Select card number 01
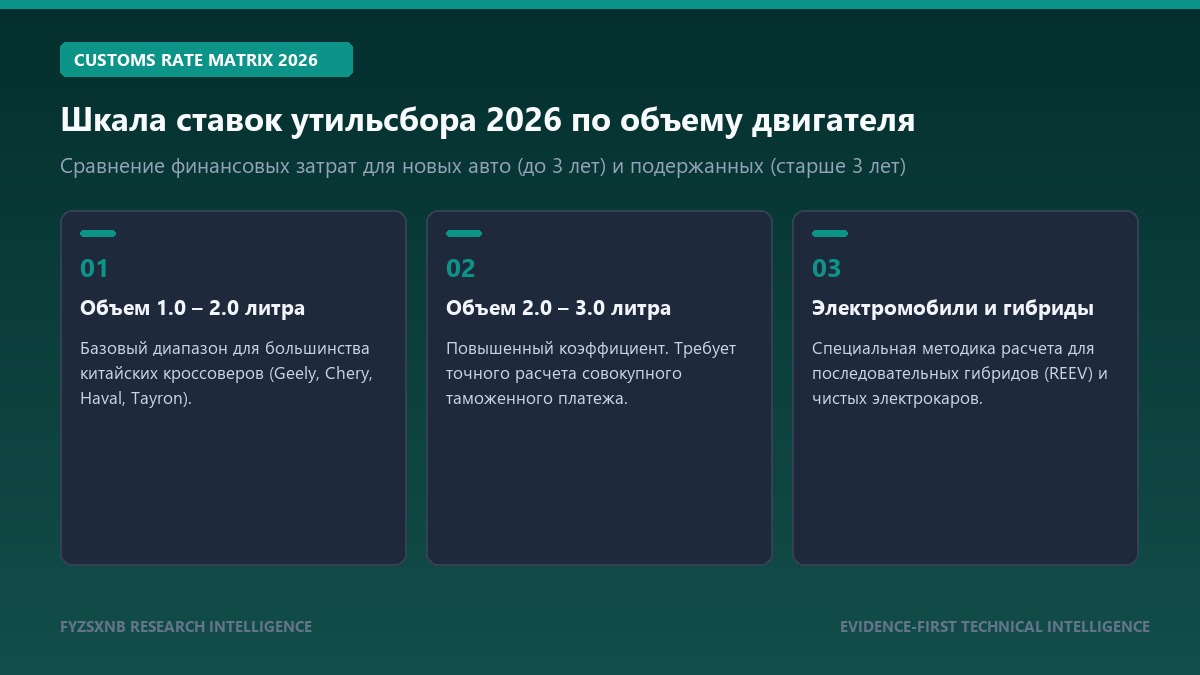The width and height of the screenshot is (1200, 675). pyautogui.click(x=94, y=268)
